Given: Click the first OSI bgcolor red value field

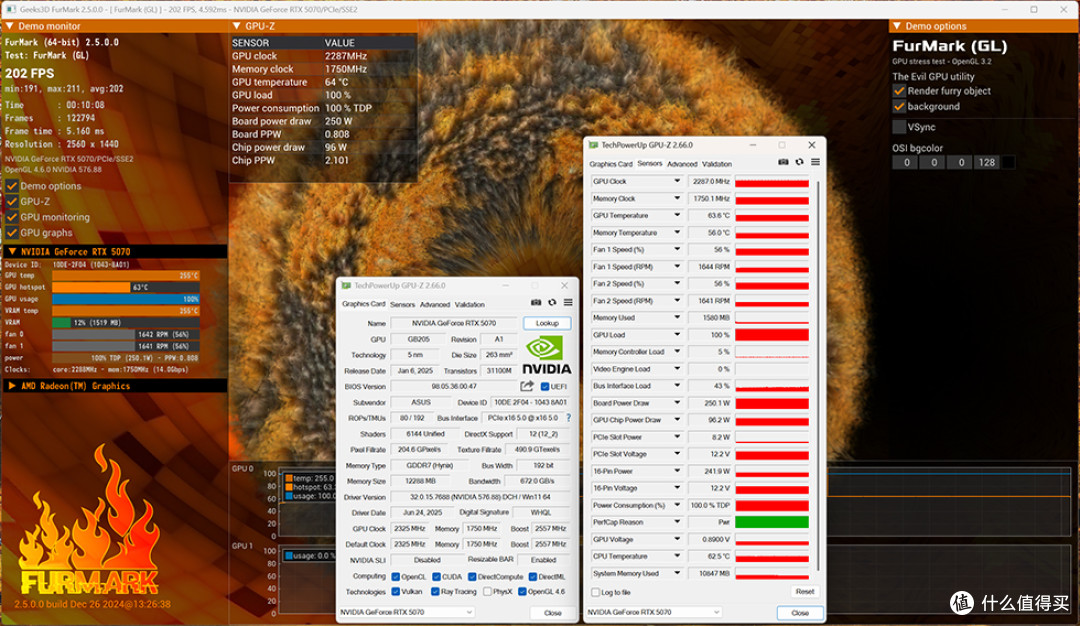Looking at the screenshot, I should (x=906, y=163).
